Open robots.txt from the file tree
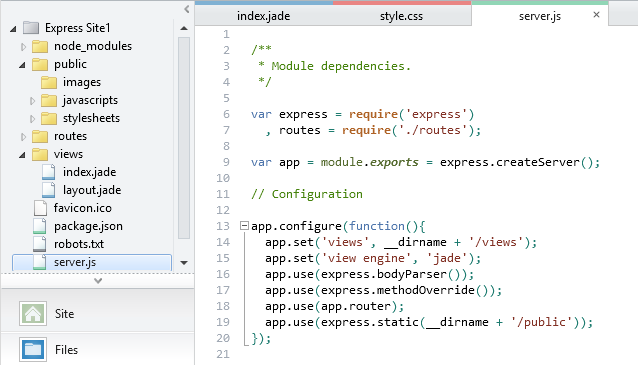The image size is (638, 365). pyautogui.click(x=79, y=244)
